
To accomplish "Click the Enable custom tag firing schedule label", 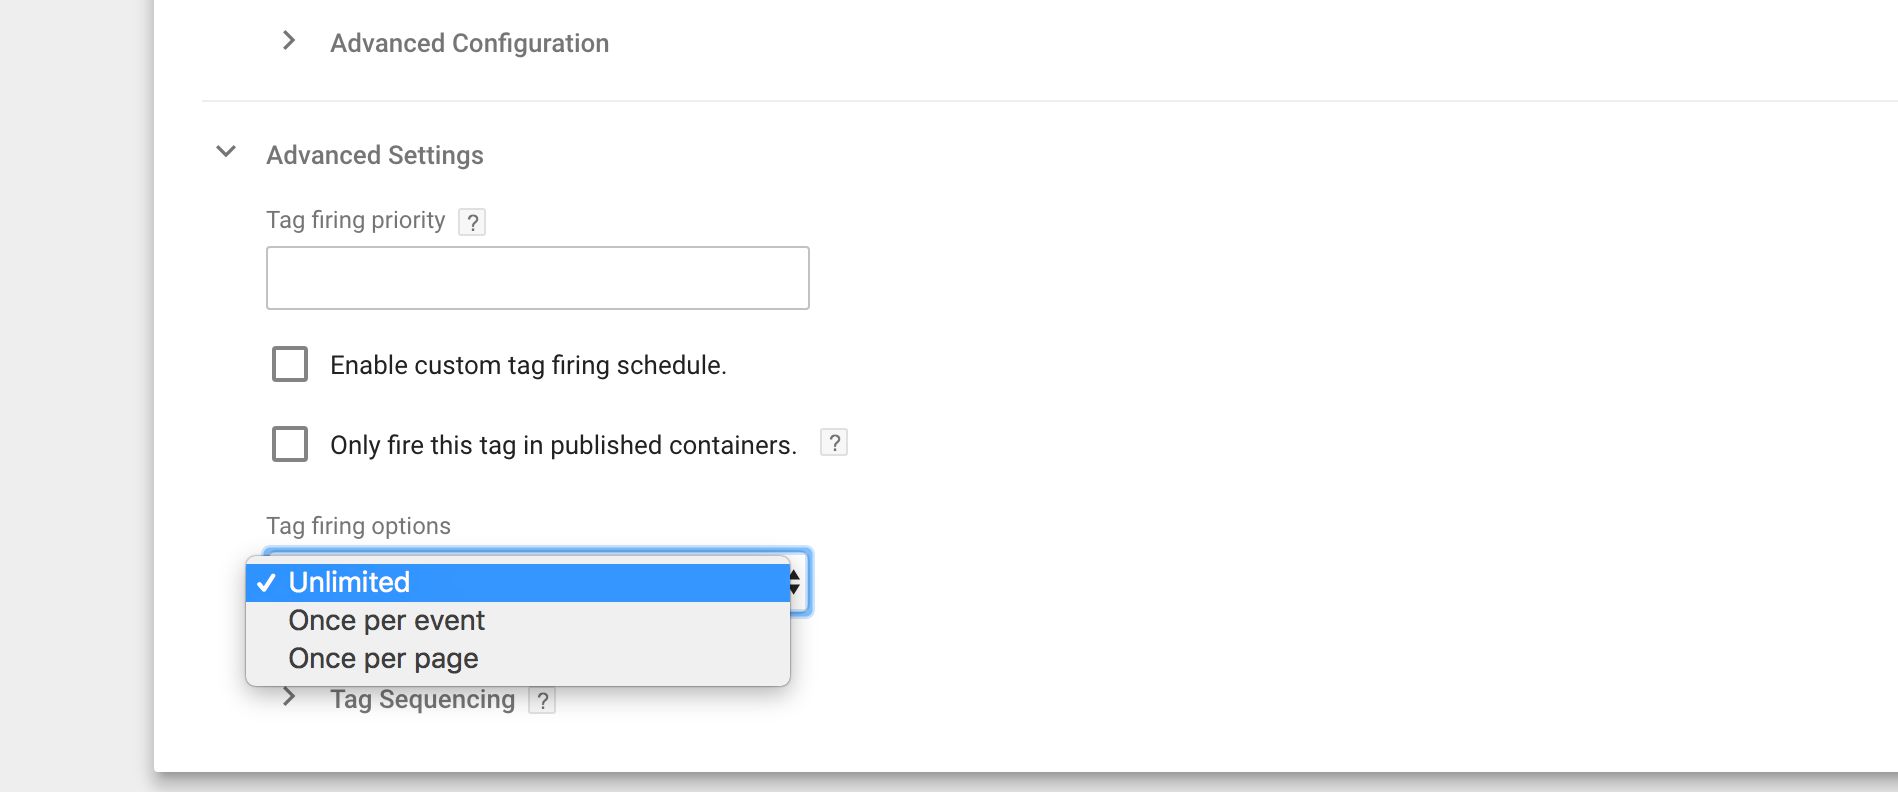I will [528, 365].
